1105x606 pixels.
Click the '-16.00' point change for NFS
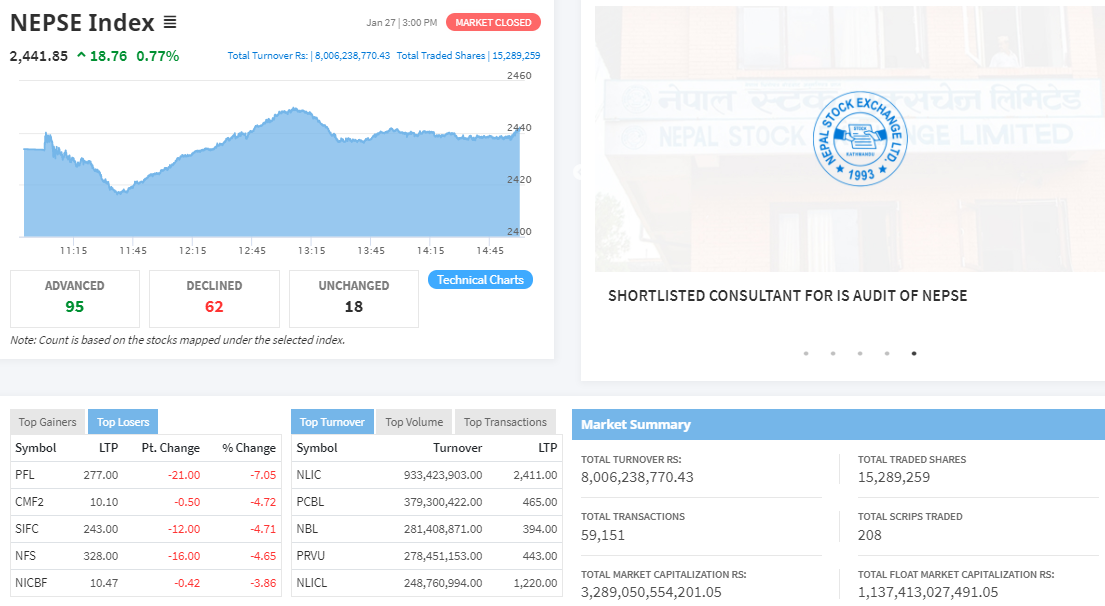pos(184,556)
